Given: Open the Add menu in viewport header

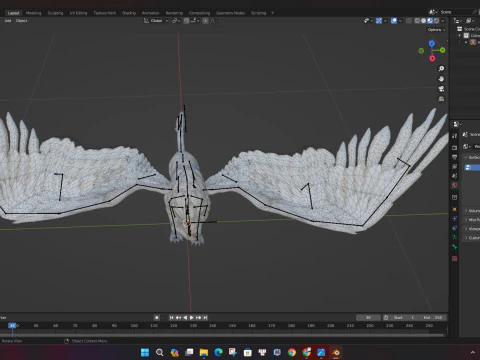Looking at the screenshot, I should 8,21.
